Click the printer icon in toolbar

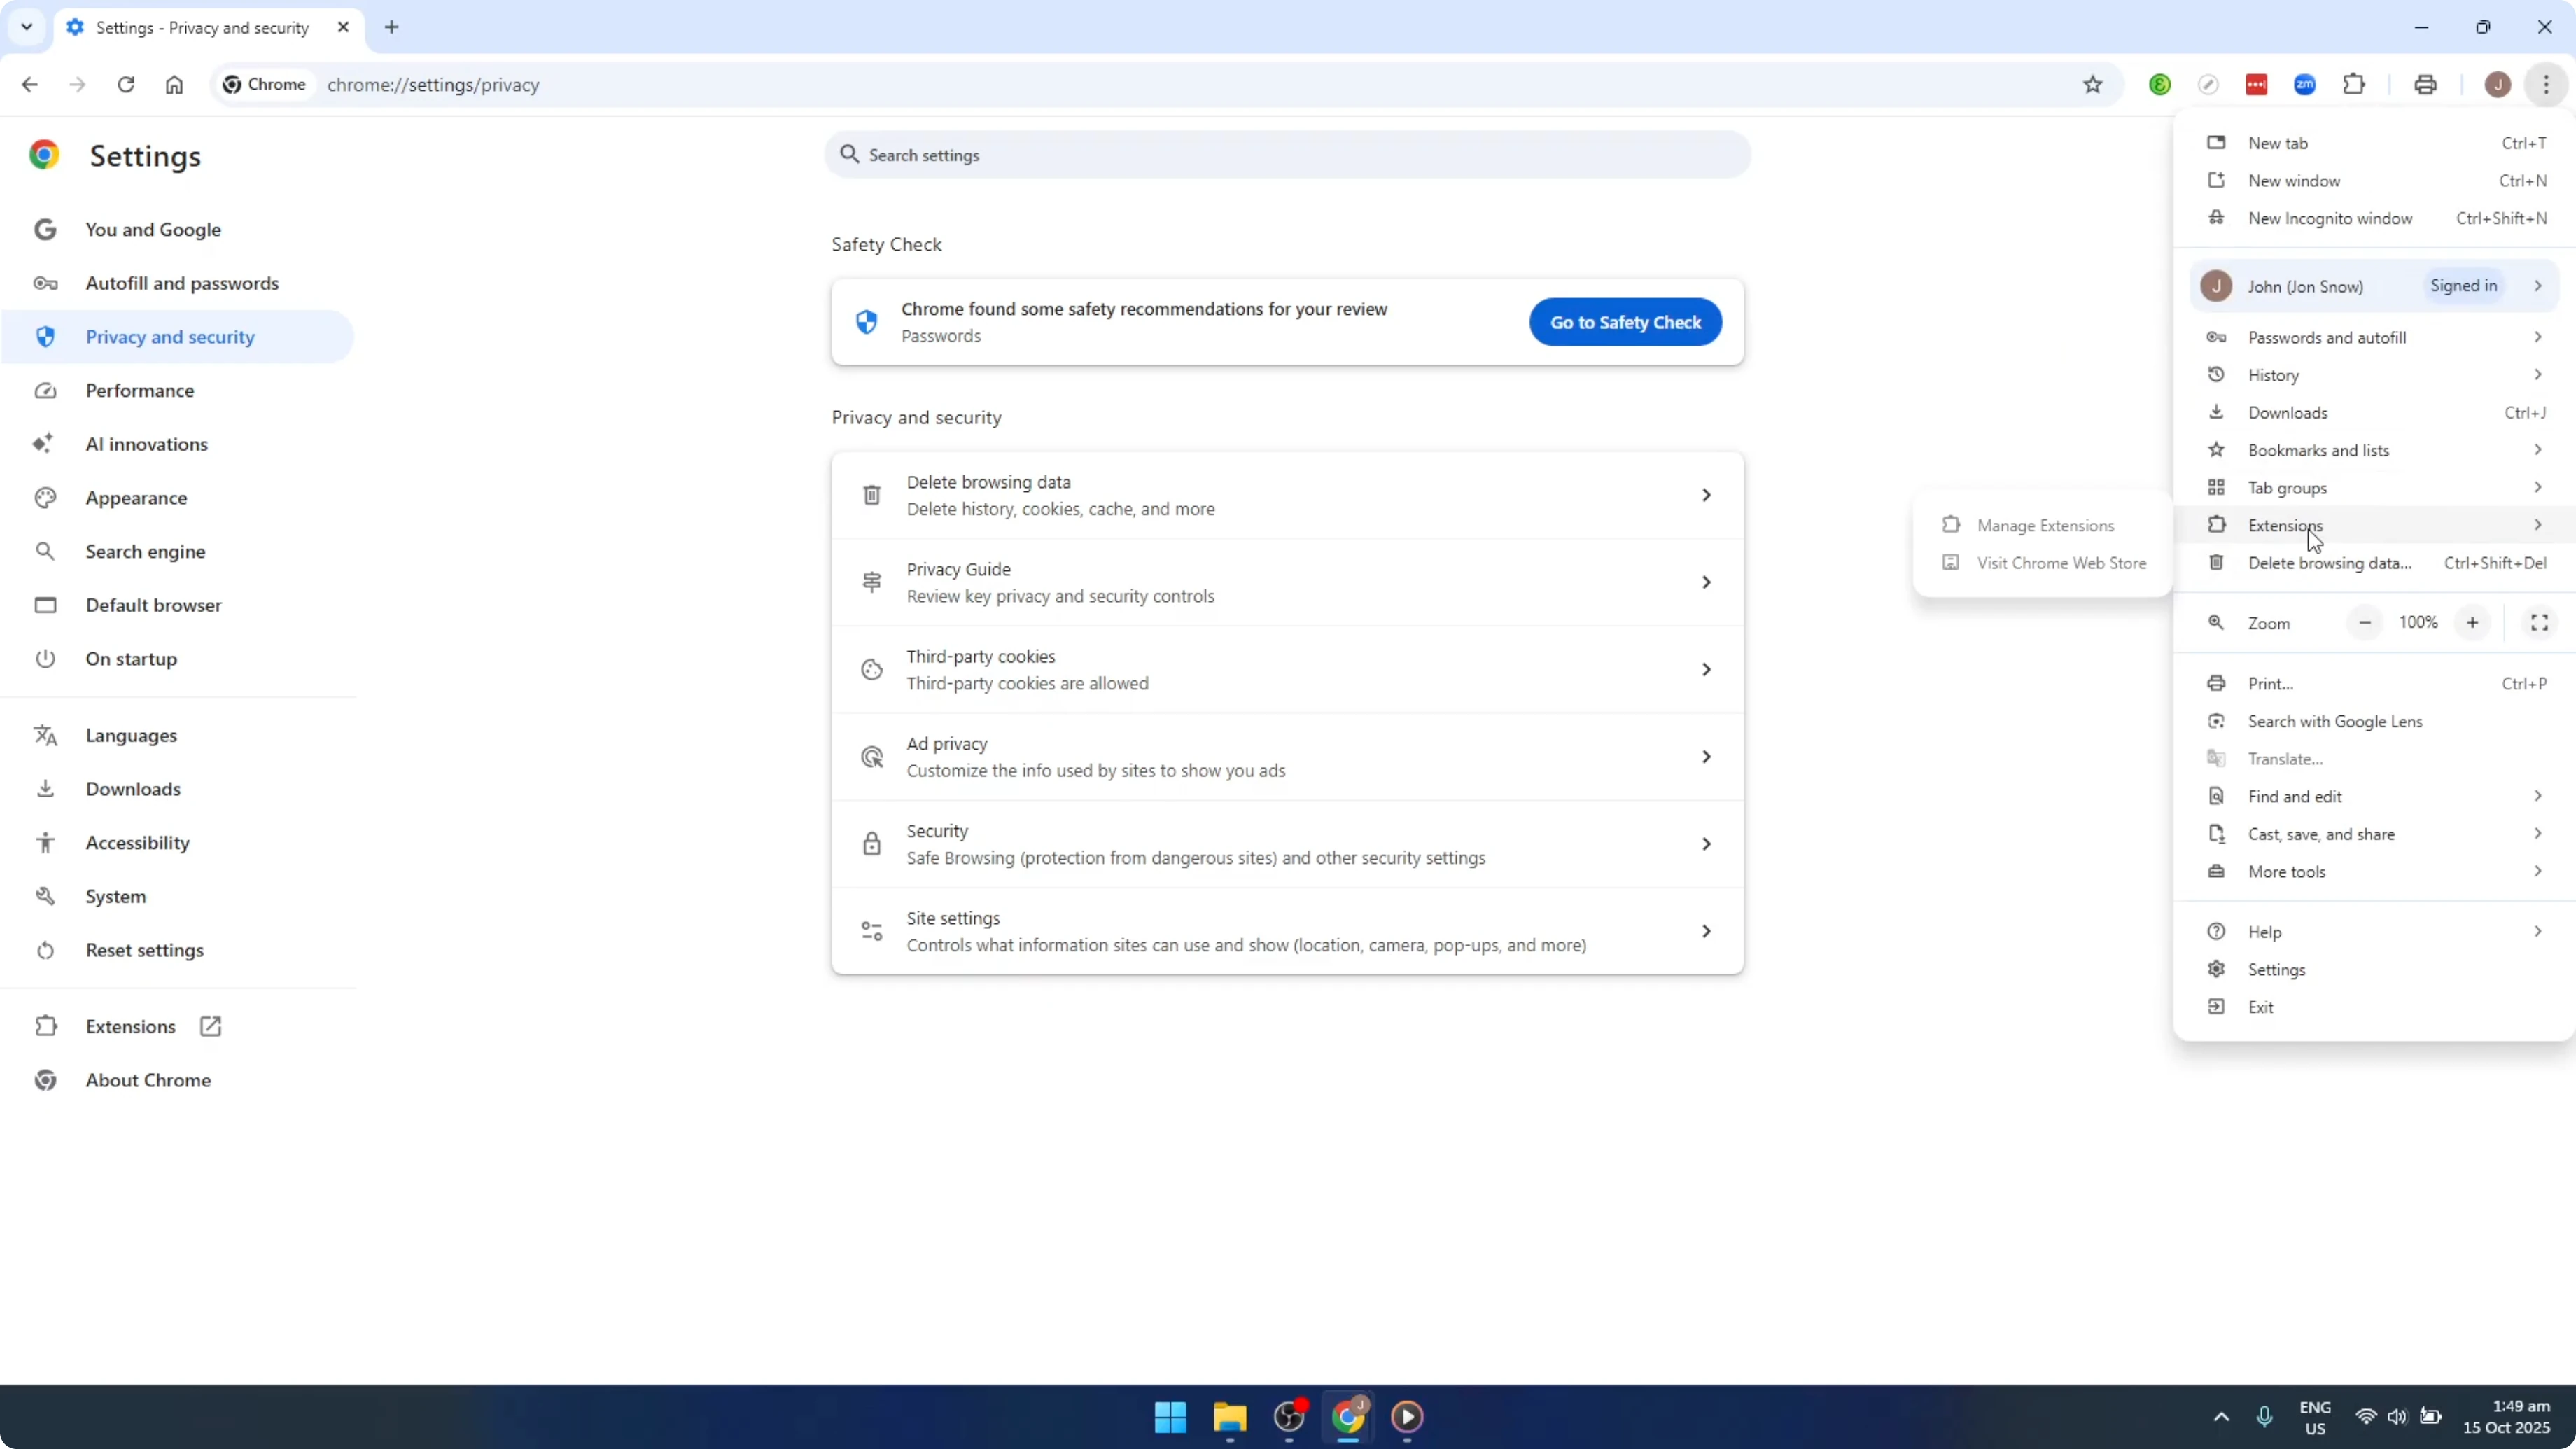(2425, 85)
